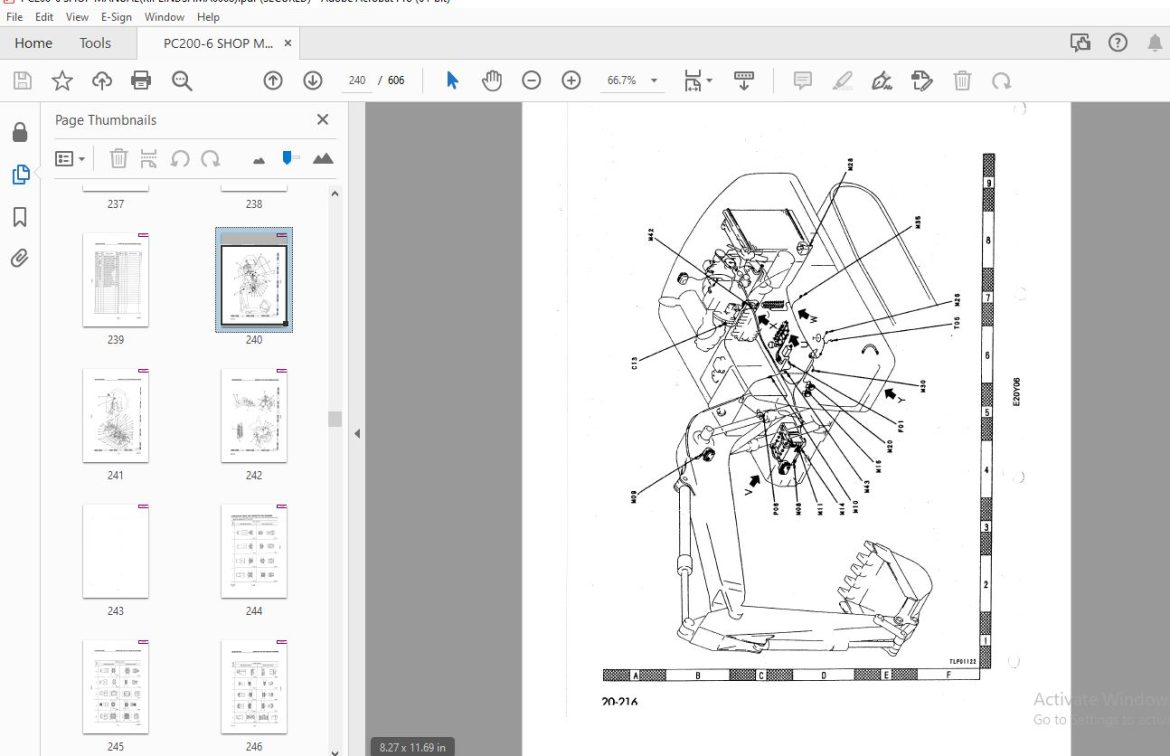The image size is (1170, 756).
Task: Select page 242 thumbnail
Action: pos(254,415)
